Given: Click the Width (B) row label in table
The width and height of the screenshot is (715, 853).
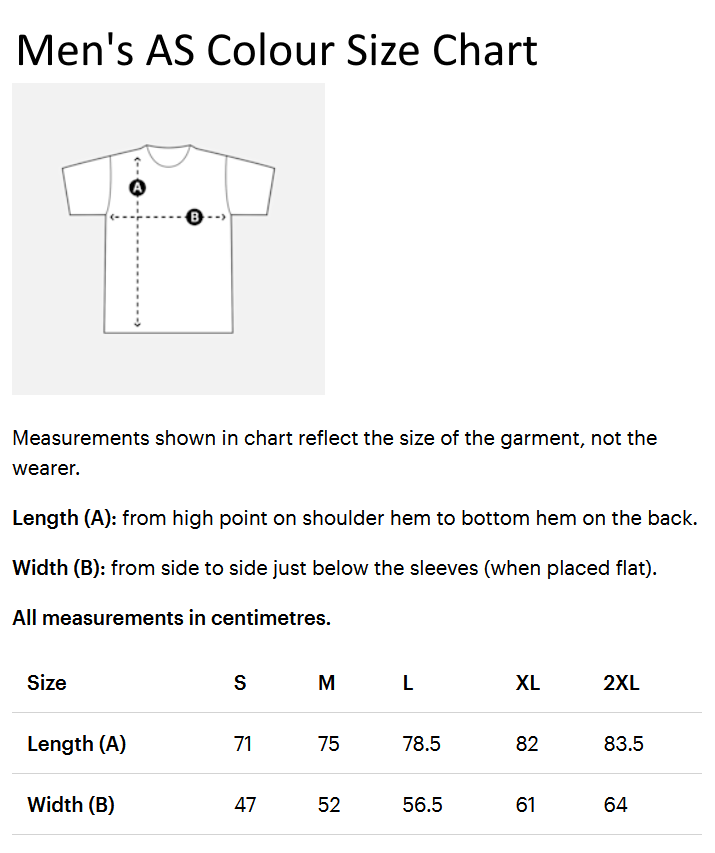Looking at the screenshot, I should click(x=71, y=805).
